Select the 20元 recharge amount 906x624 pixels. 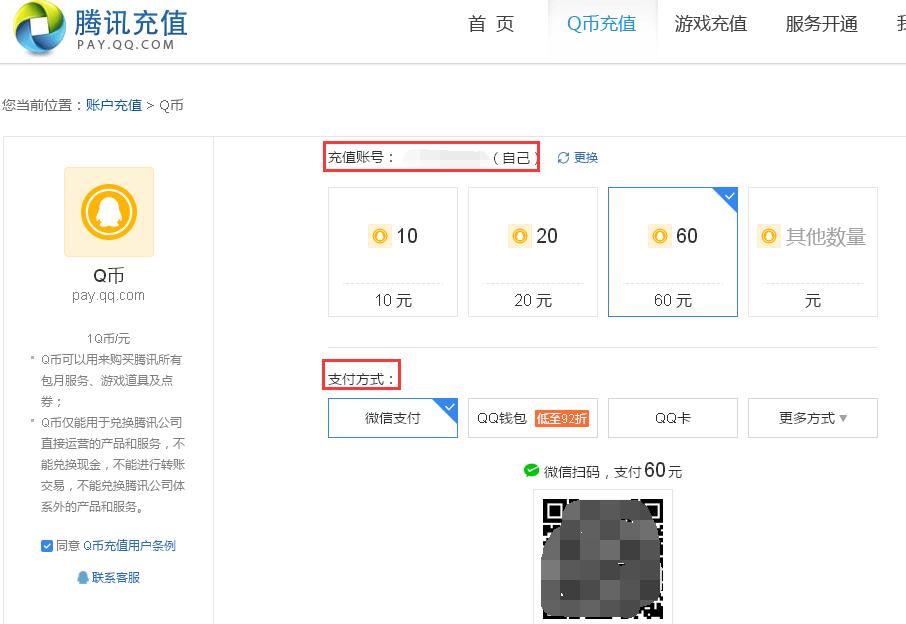coord(533,251)
